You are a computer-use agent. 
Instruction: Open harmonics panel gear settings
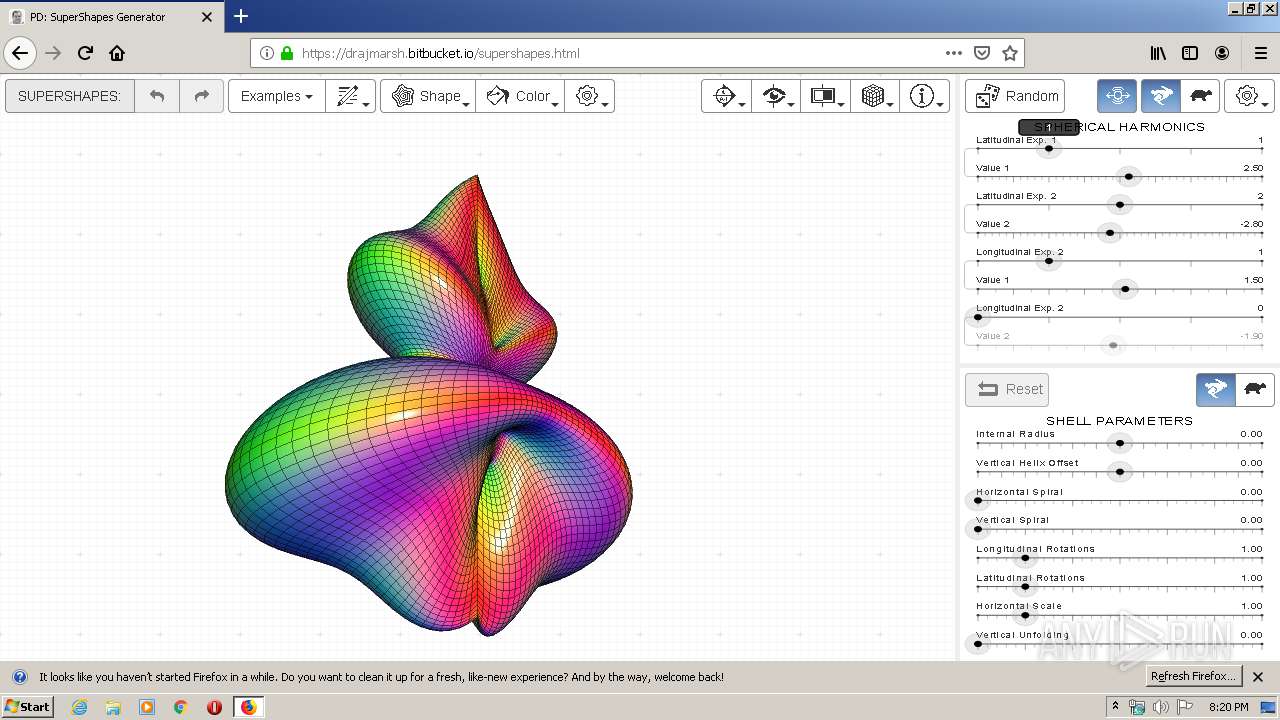tap(1249, 96)
